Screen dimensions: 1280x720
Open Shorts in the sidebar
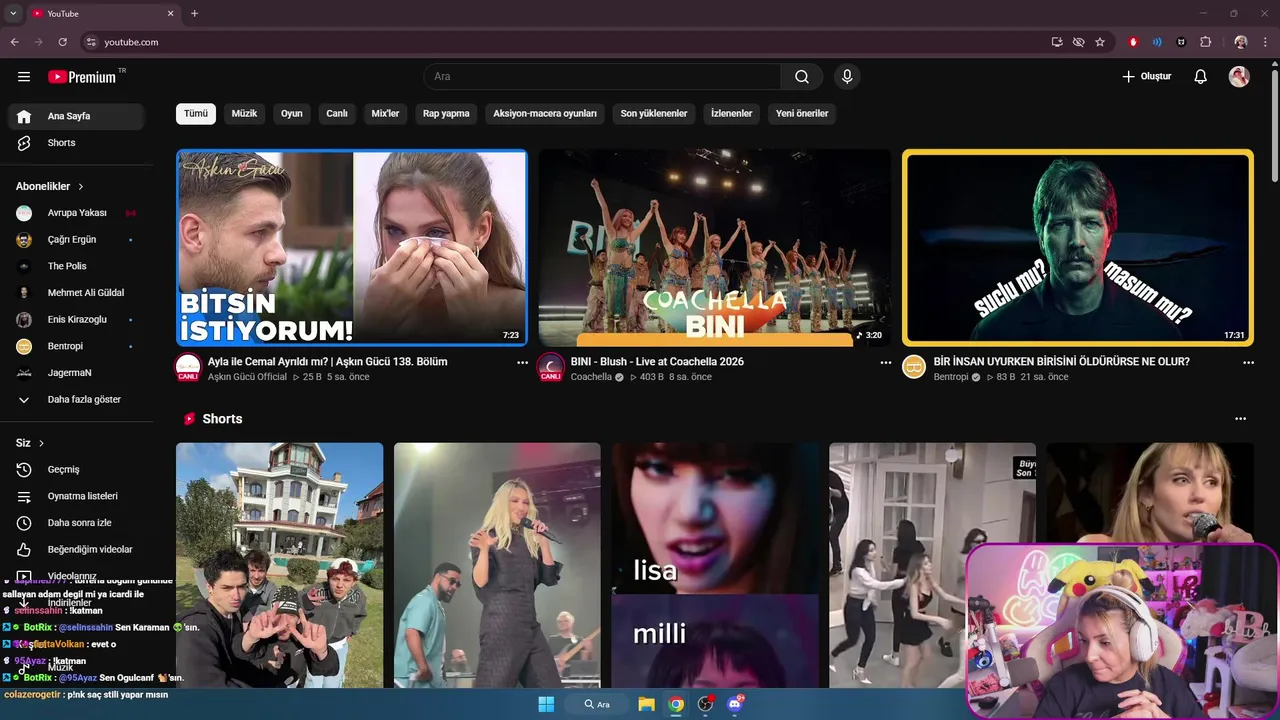point(76,143)
